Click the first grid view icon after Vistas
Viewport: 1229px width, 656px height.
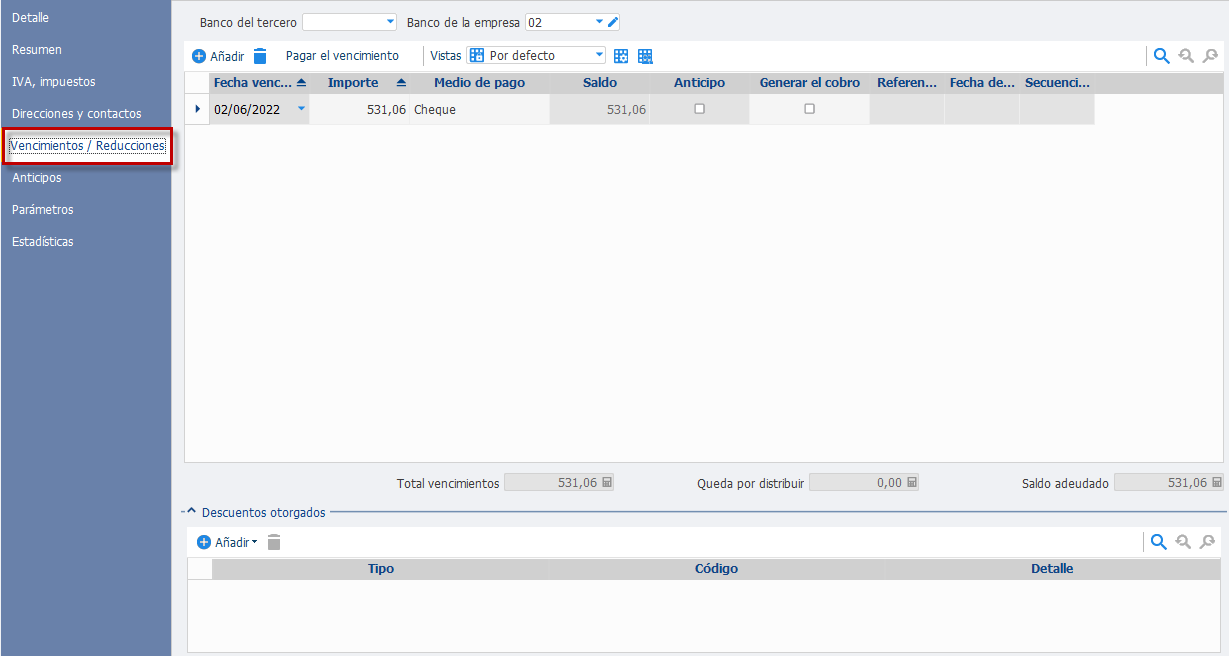[x=621, y=56]
